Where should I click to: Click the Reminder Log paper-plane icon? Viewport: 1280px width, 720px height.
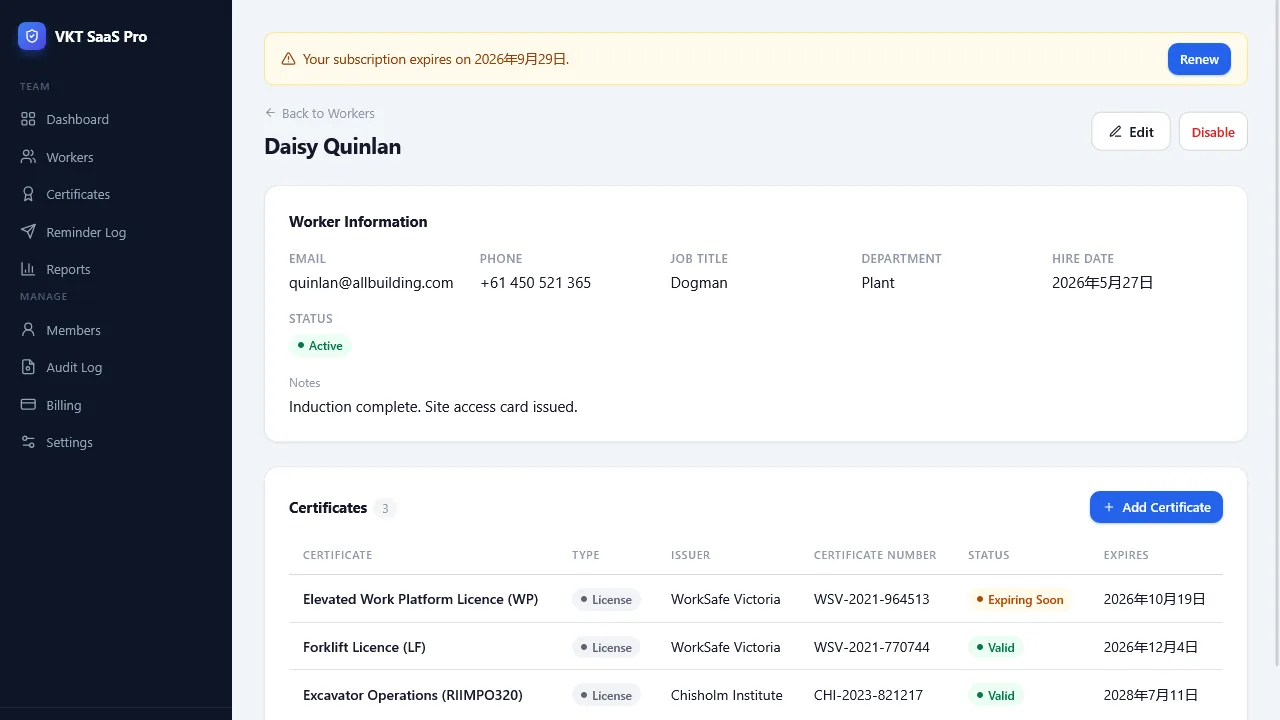tap(28, 232)
